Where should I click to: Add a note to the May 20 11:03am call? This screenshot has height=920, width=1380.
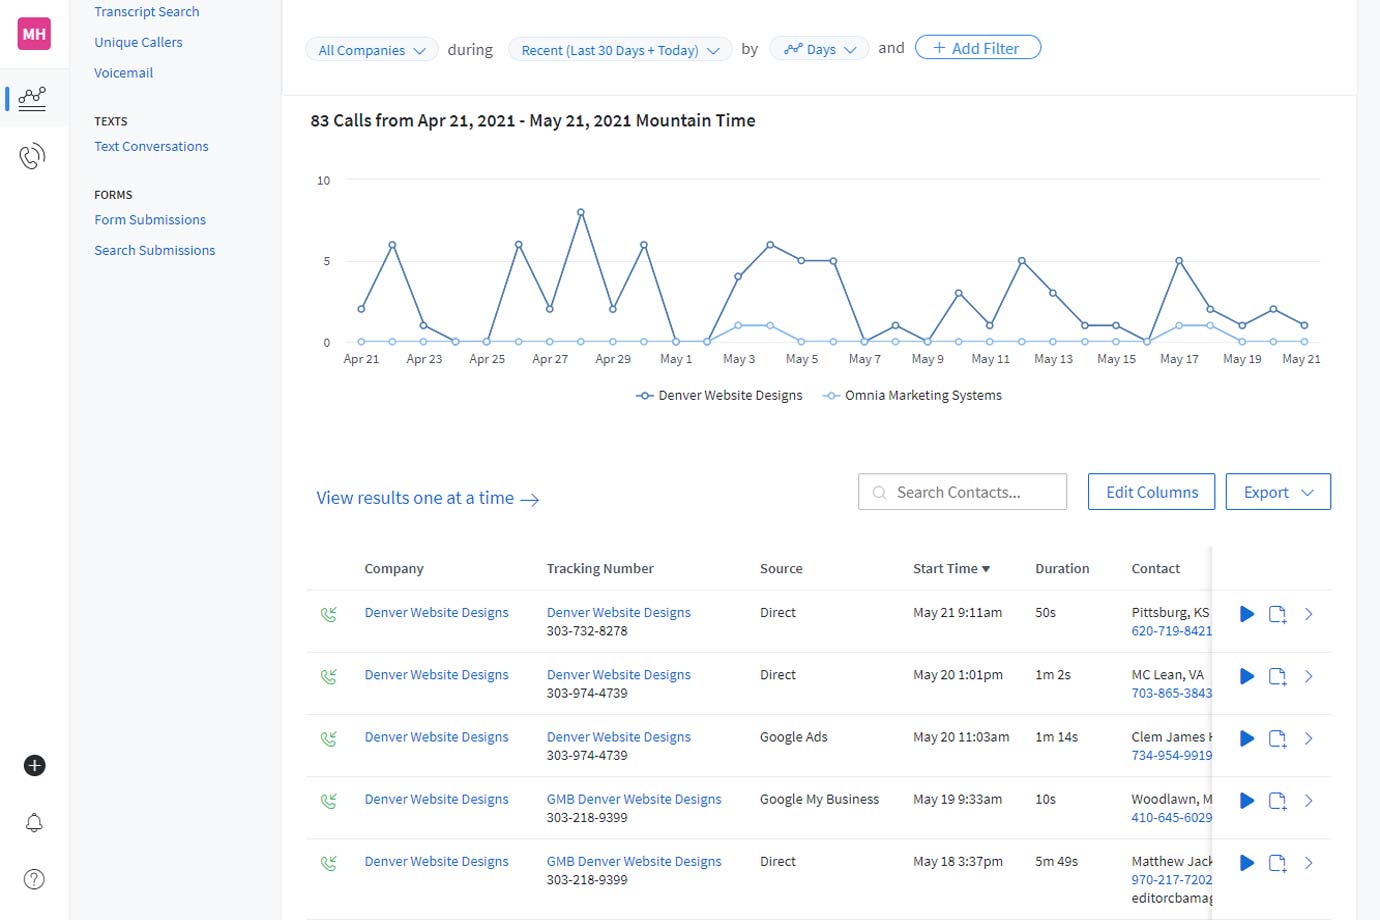[x=1278, y=738]
